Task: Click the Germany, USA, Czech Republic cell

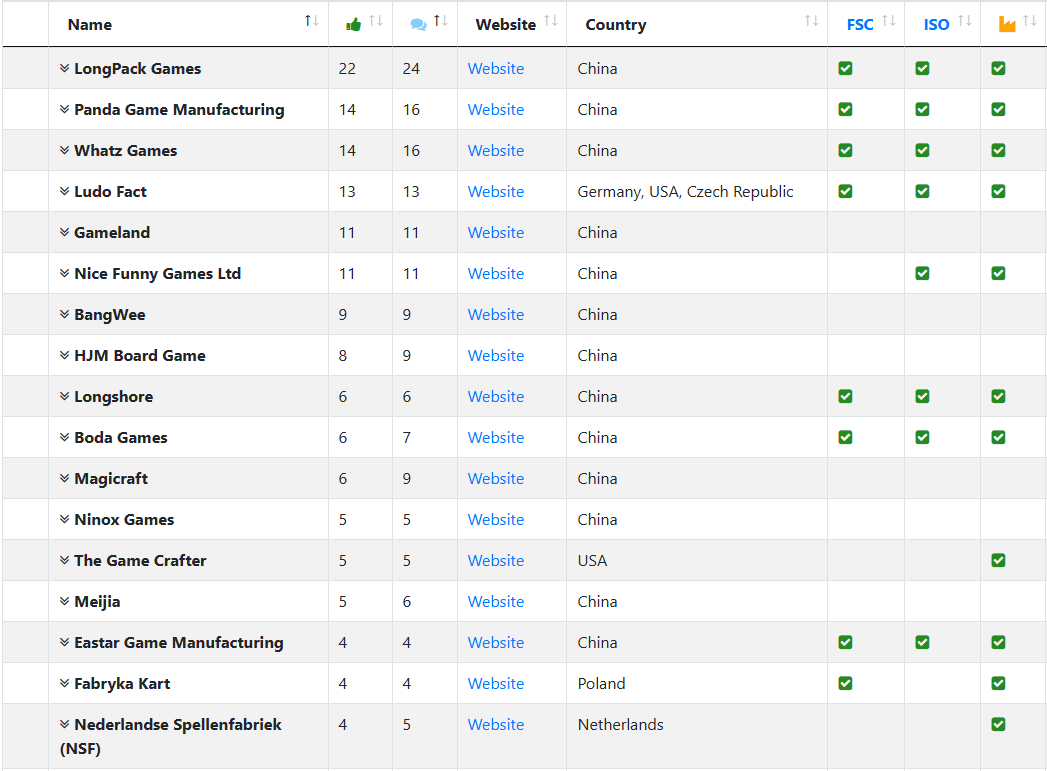Action: [685, 192]
